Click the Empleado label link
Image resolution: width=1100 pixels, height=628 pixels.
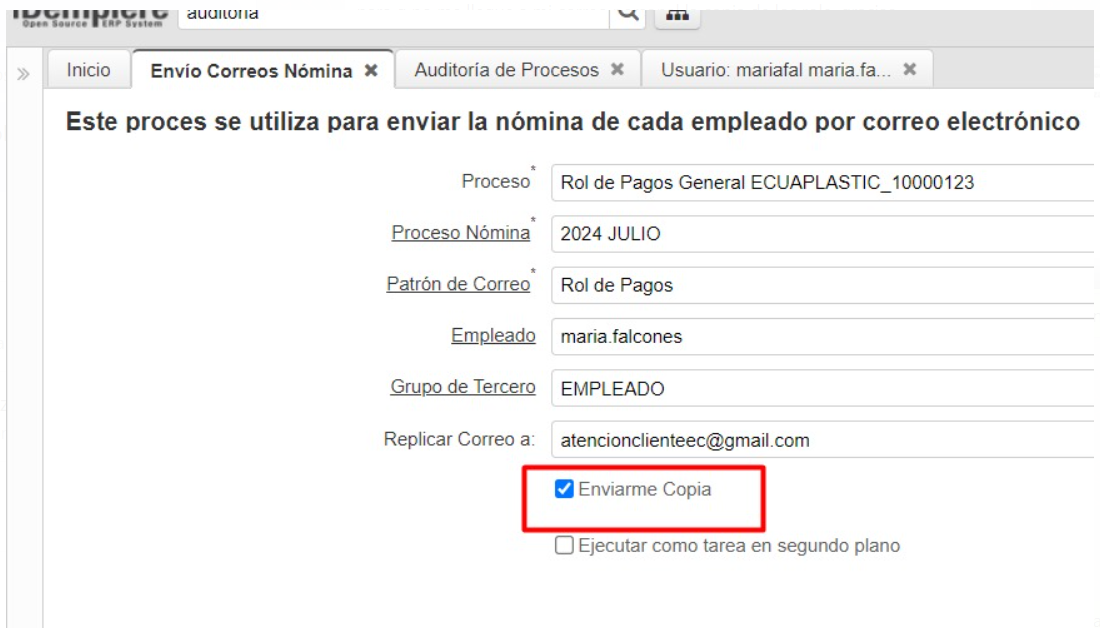tap(493, 336)
